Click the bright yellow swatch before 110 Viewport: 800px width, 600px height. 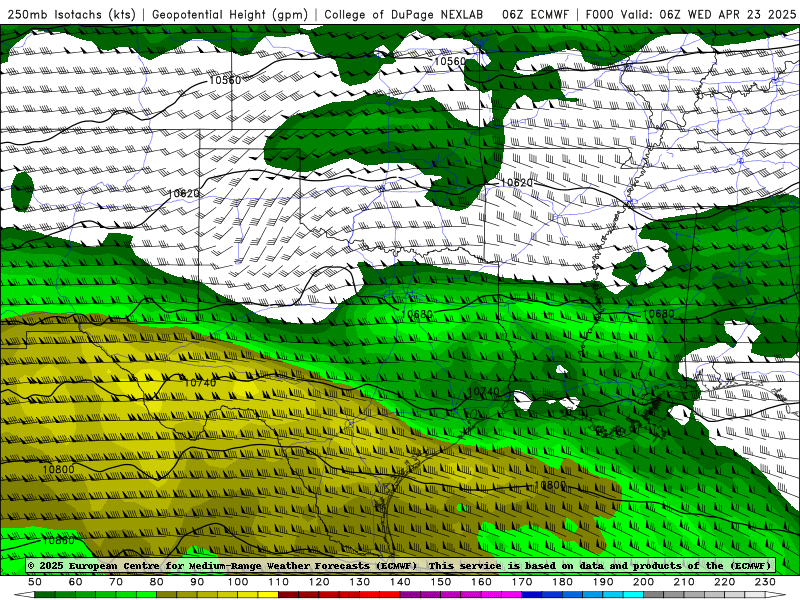pos(268,595)
